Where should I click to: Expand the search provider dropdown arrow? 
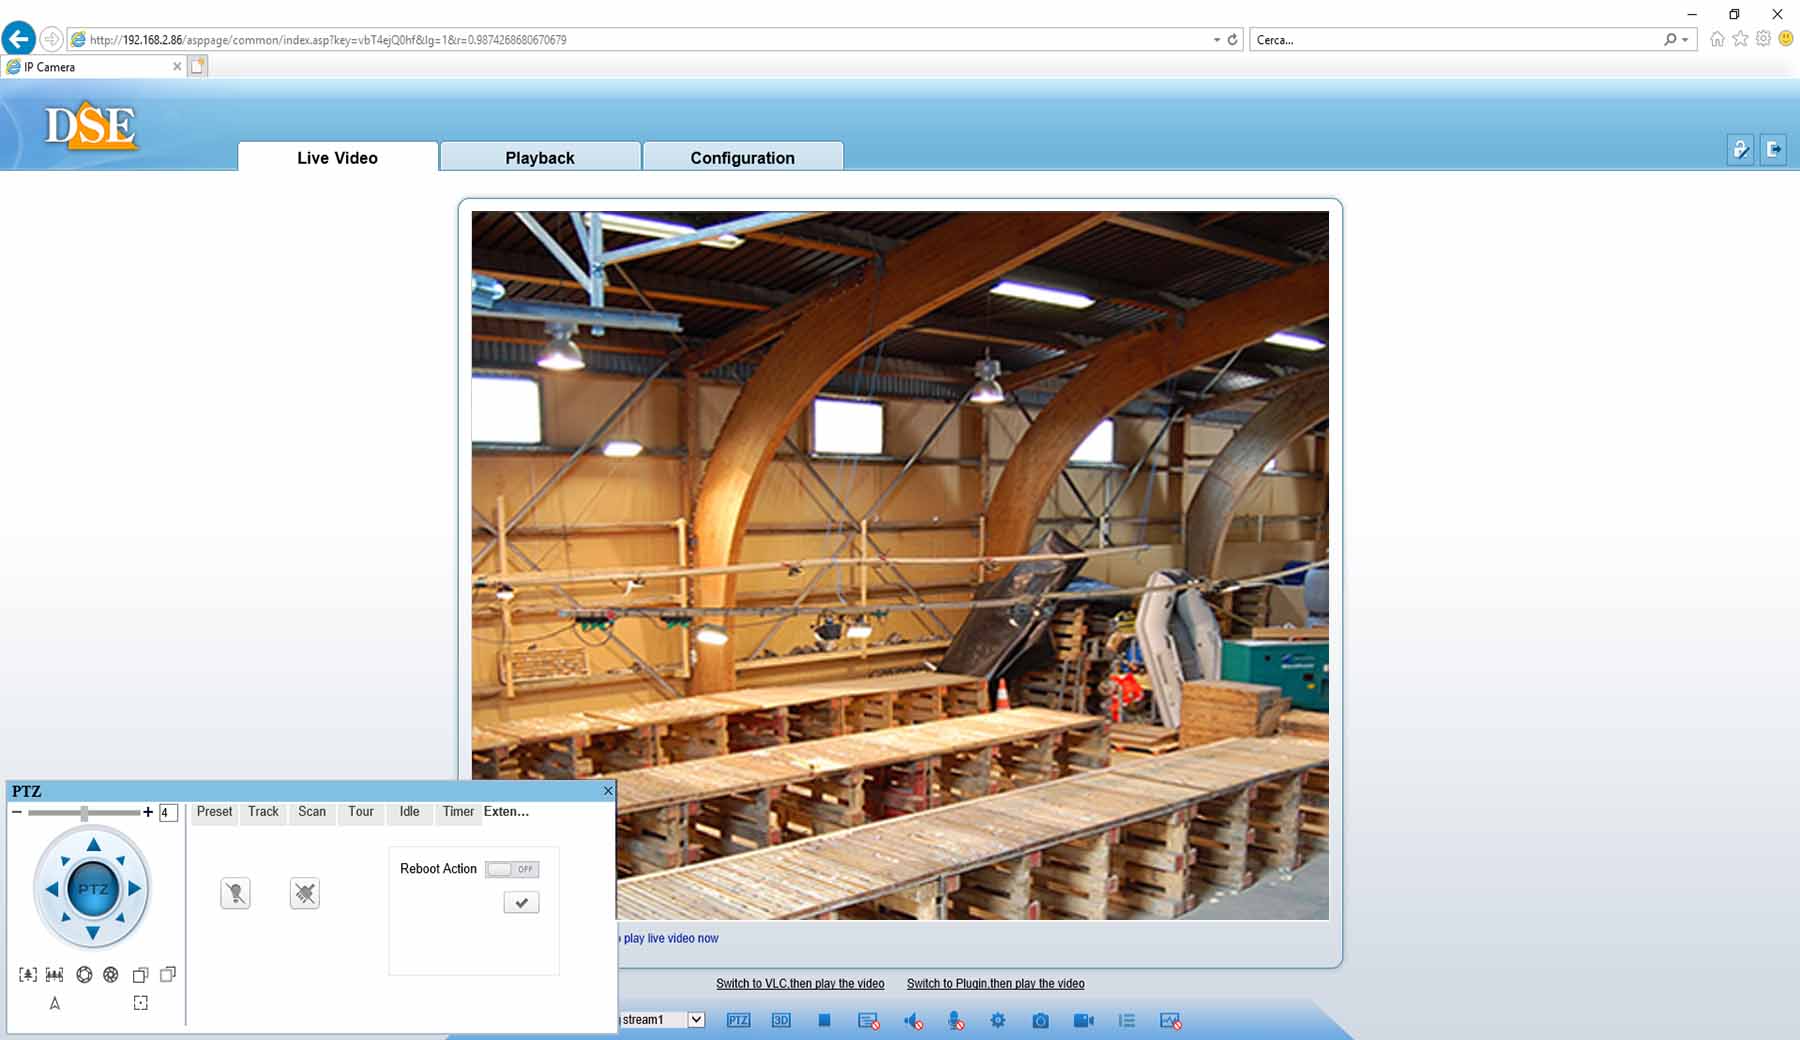pyautogui.click(x=1685, y=40)
